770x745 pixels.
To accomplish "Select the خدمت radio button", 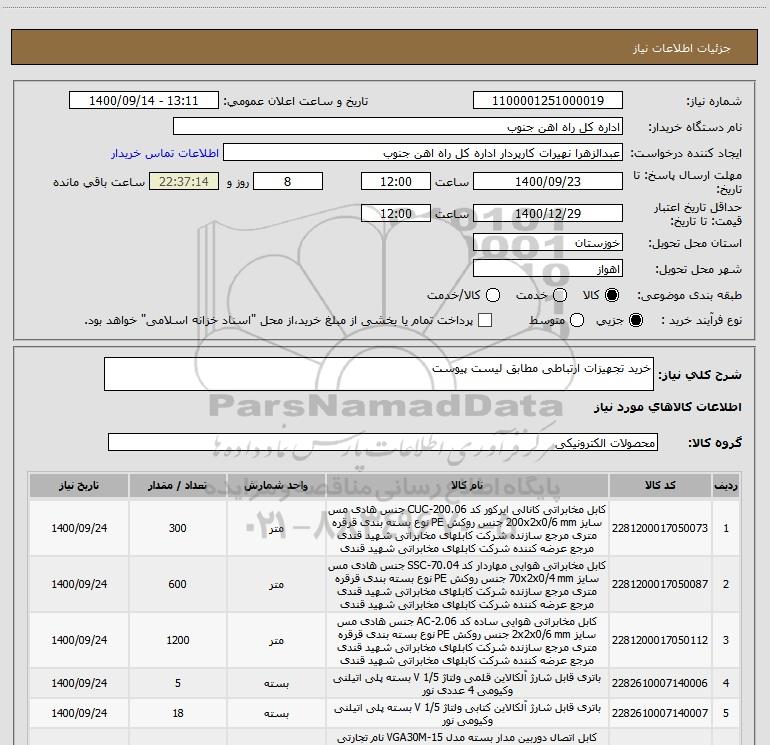I will [x=560, y=295].
